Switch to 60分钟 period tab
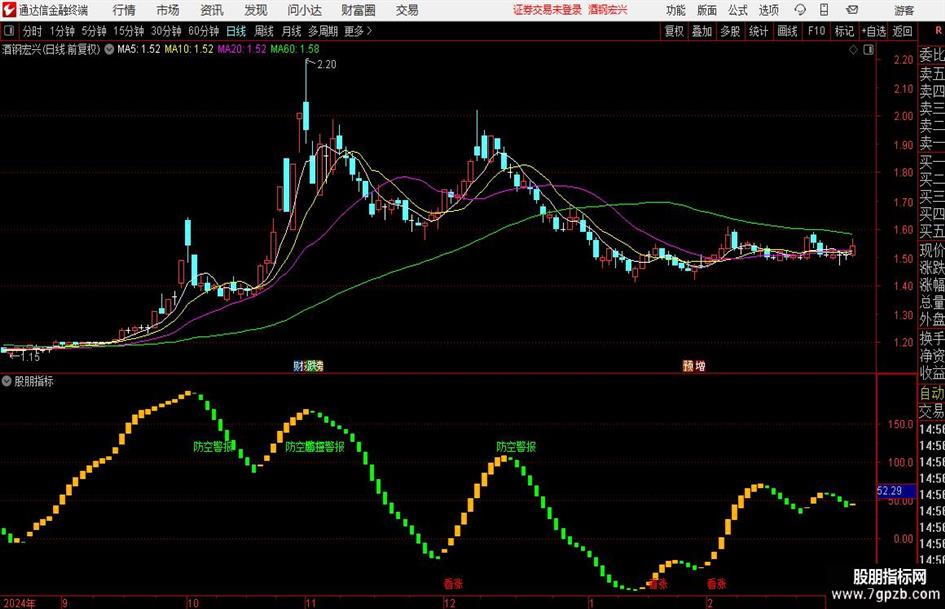Viewport: 945px width, 609px height. (204, 31)
